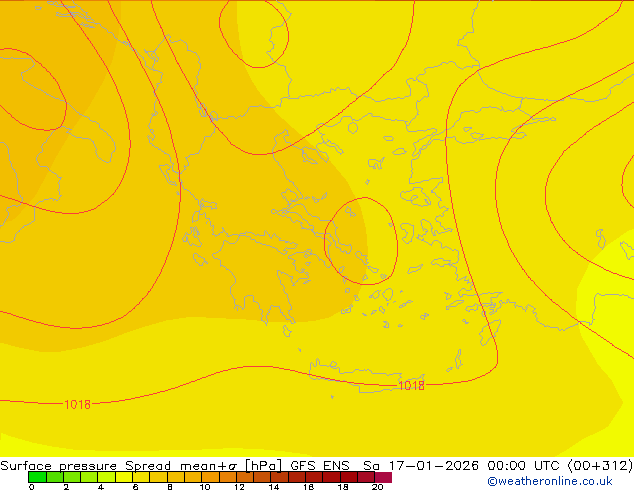Click the '[hPa]' unit label

(263, 466)
